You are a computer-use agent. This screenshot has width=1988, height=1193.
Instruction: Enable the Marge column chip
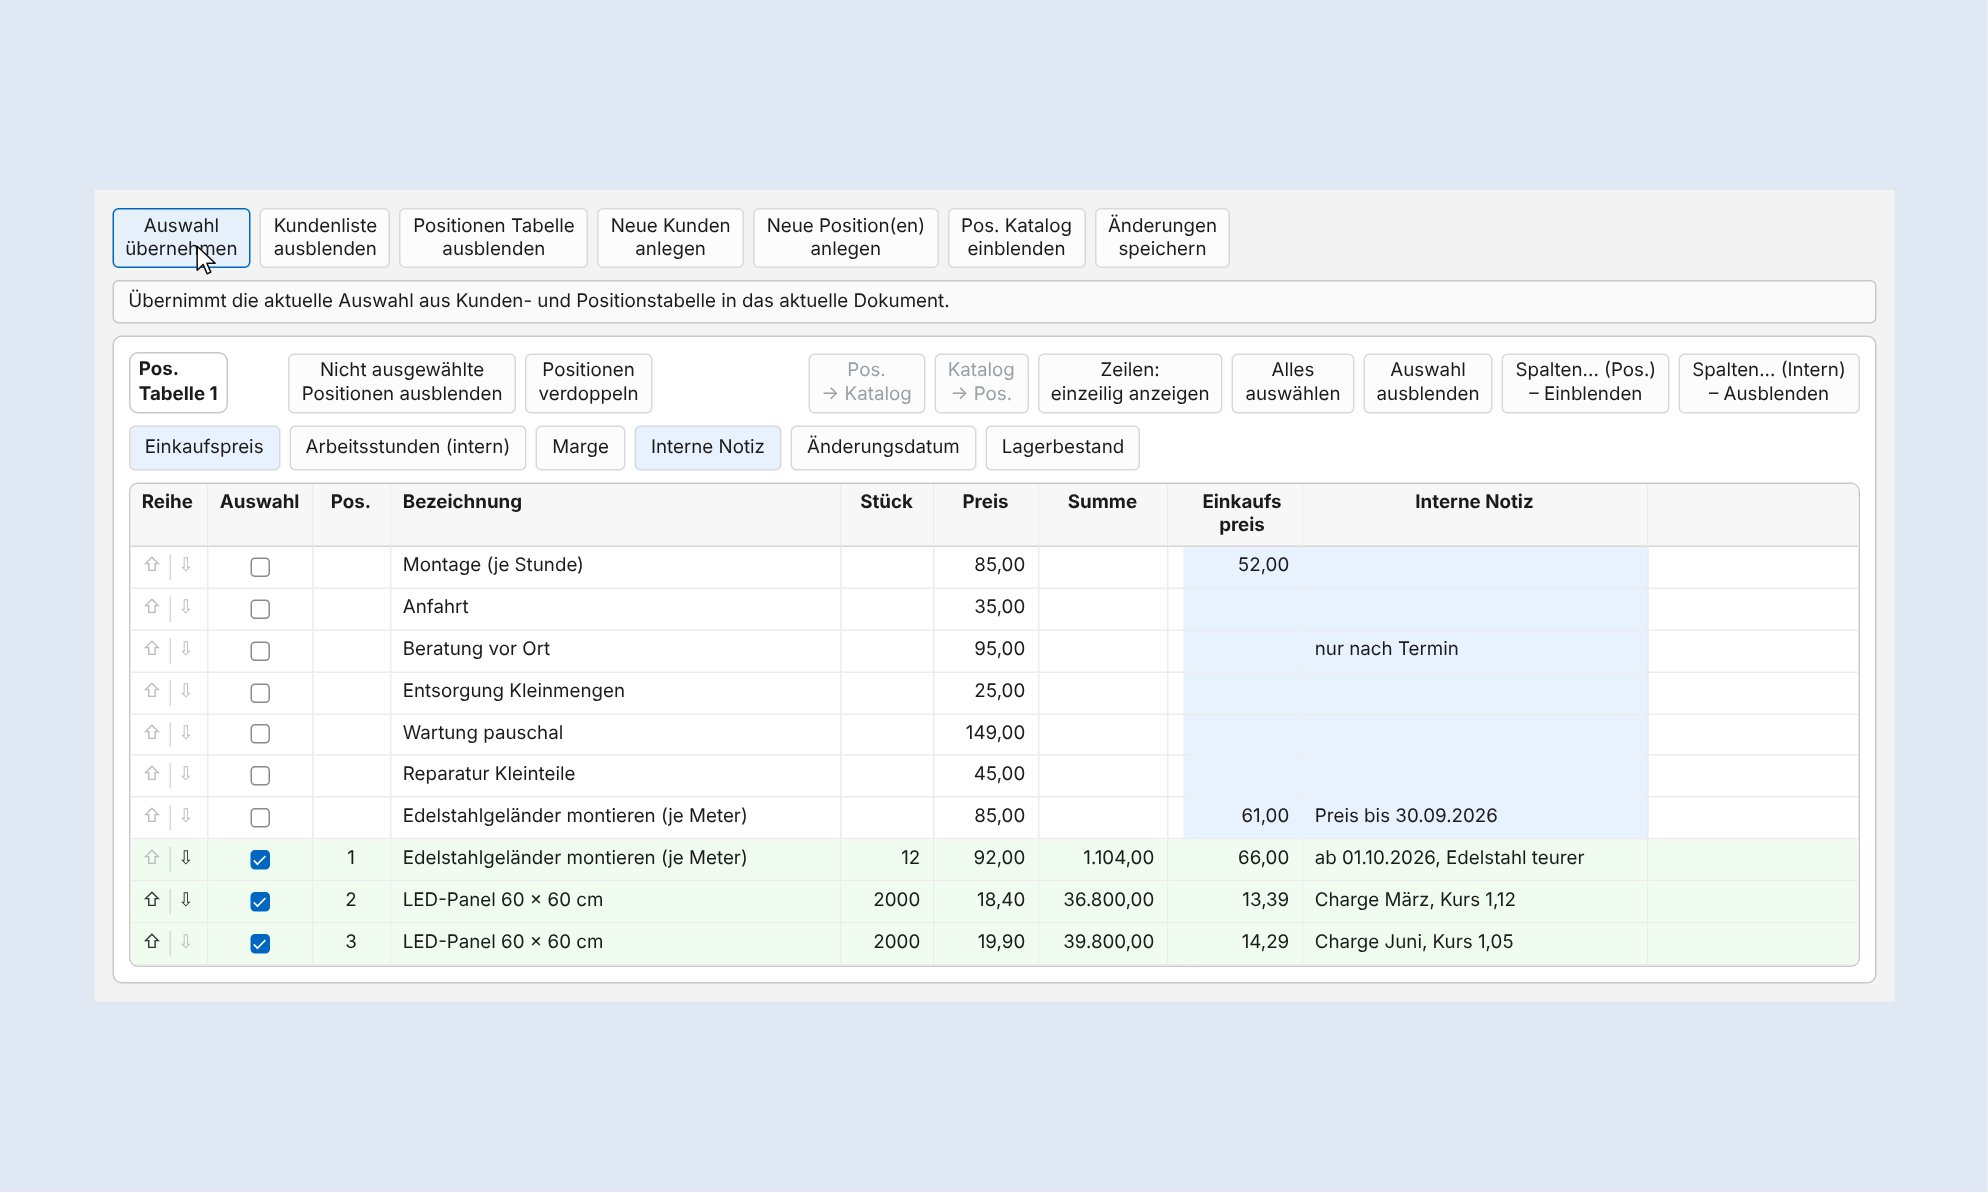point(580,447)
